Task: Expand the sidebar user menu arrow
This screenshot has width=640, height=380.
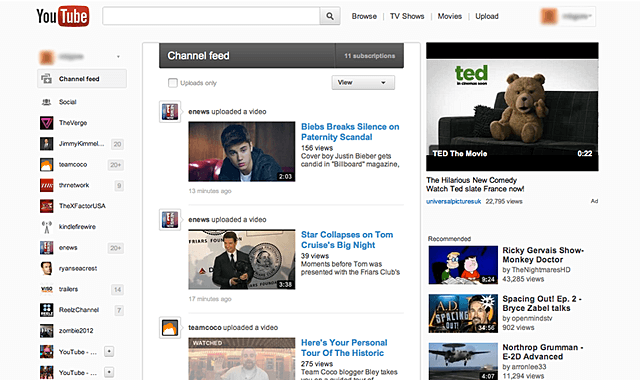Action: (x=118, y=57)
